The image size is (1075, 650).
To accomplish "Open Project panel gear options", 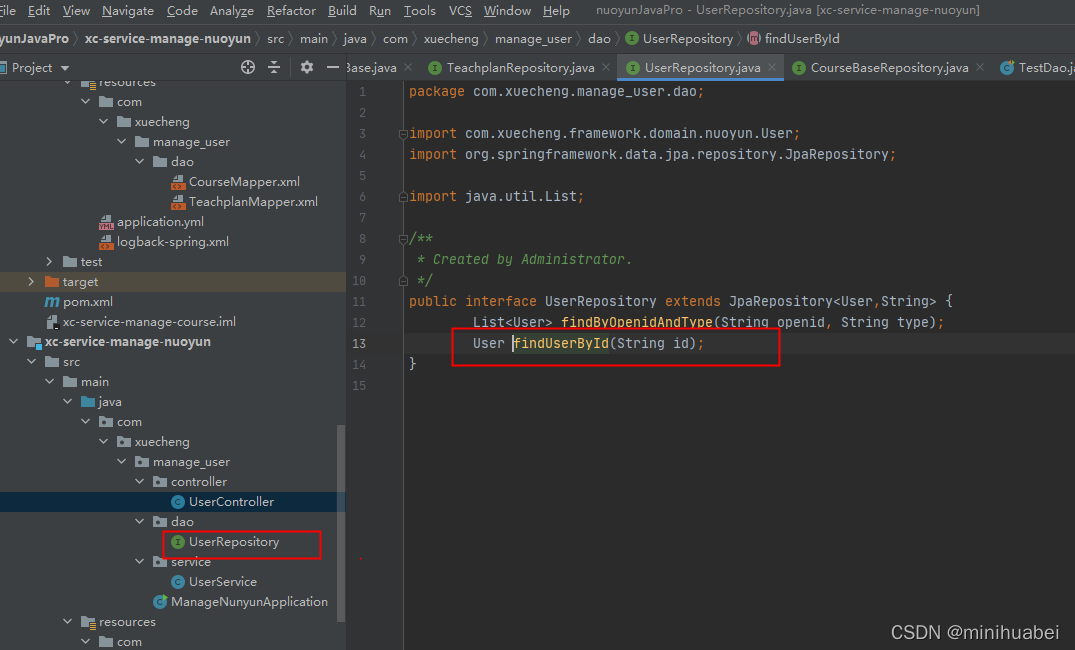I will (x=306, y=67).
